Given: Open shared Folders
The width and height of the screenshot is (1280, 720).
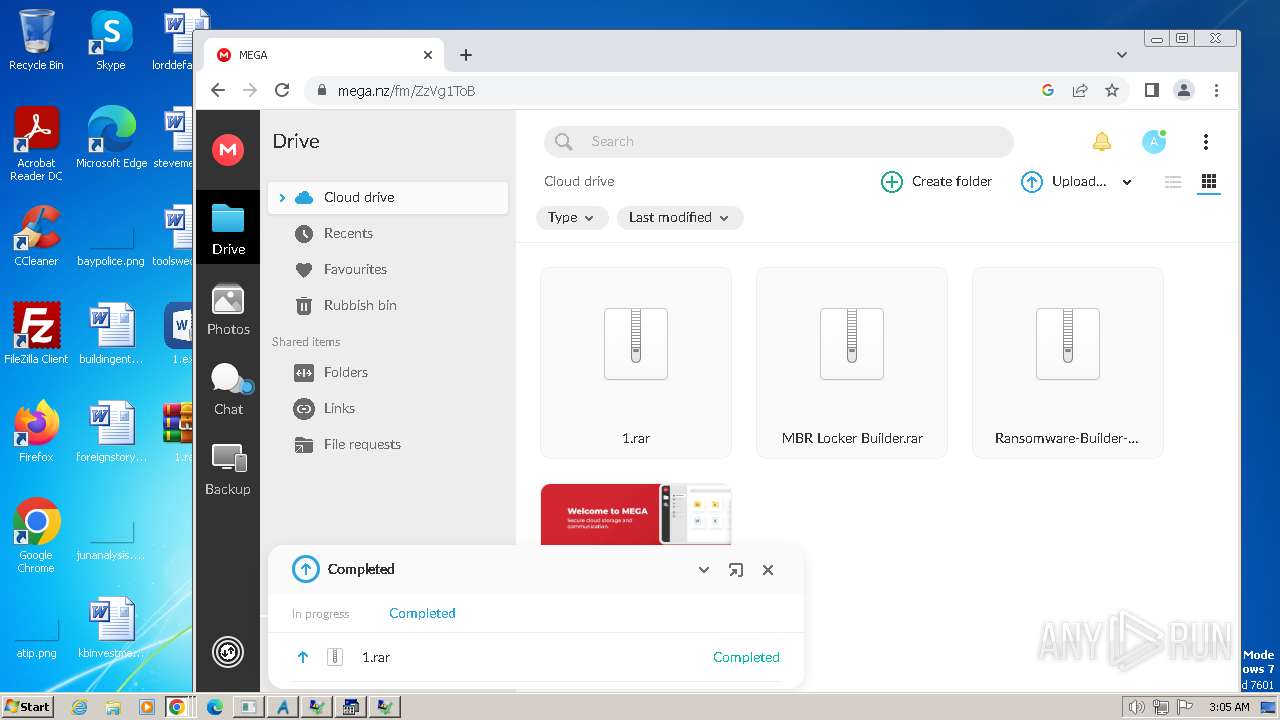Looking at the screenshot, I should [346, 372].
